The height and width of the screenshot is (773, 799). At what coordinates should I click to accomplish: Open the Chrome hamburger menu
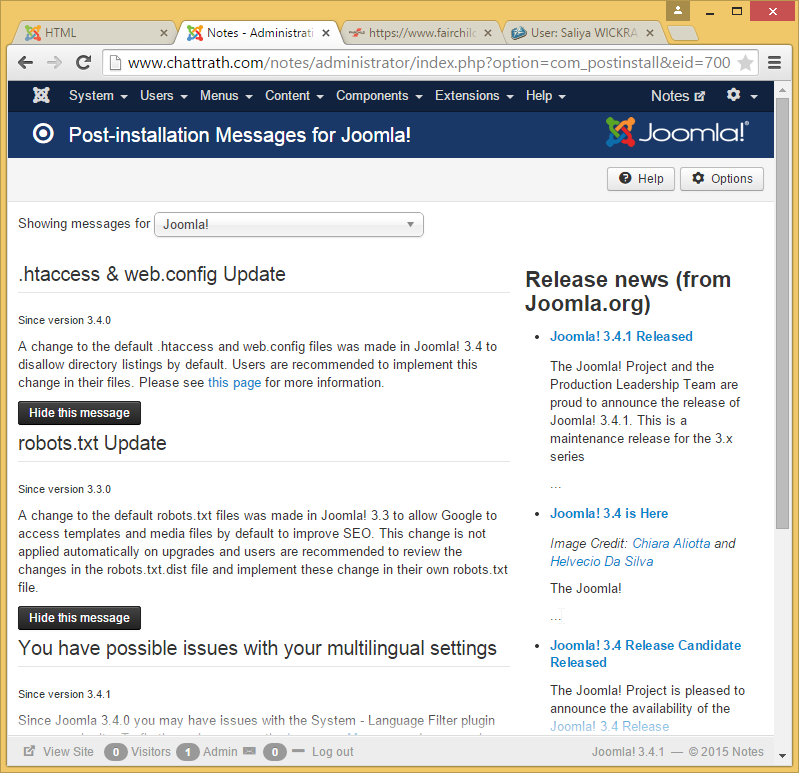point(775,62)
